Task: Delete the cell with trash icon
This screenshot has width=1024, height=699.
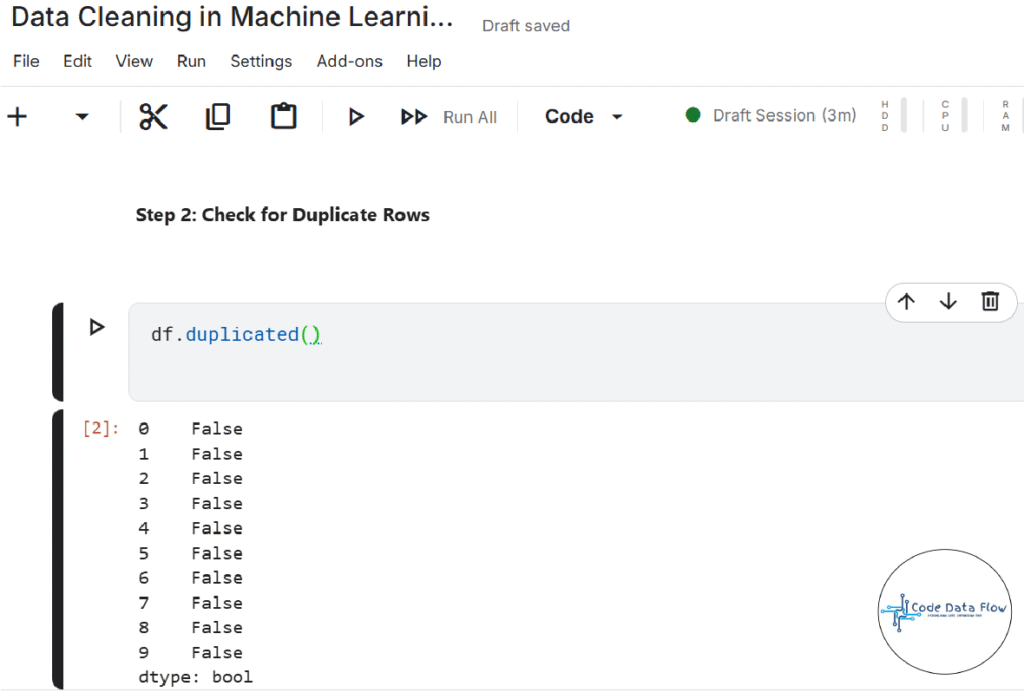Action: (x=990, y=301)
